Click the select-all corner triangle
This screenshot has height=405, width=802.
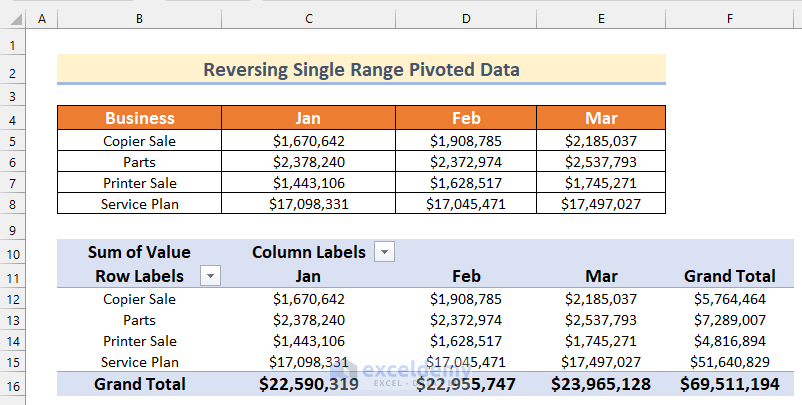(x=16, y=19)
